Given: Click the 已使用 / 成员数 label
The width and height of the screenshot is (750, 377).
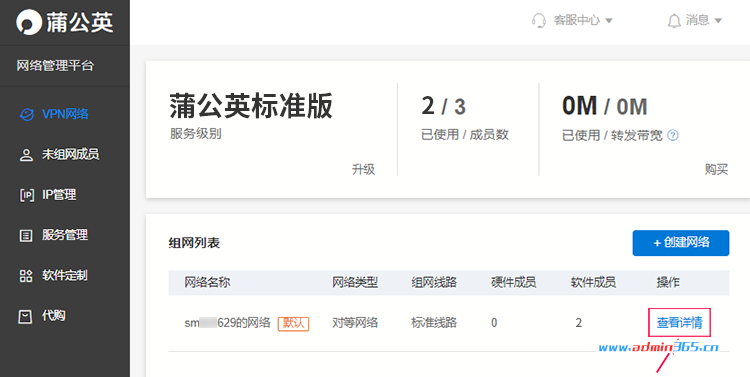Looking at the screenshot, I should click(x=465, y=135).
